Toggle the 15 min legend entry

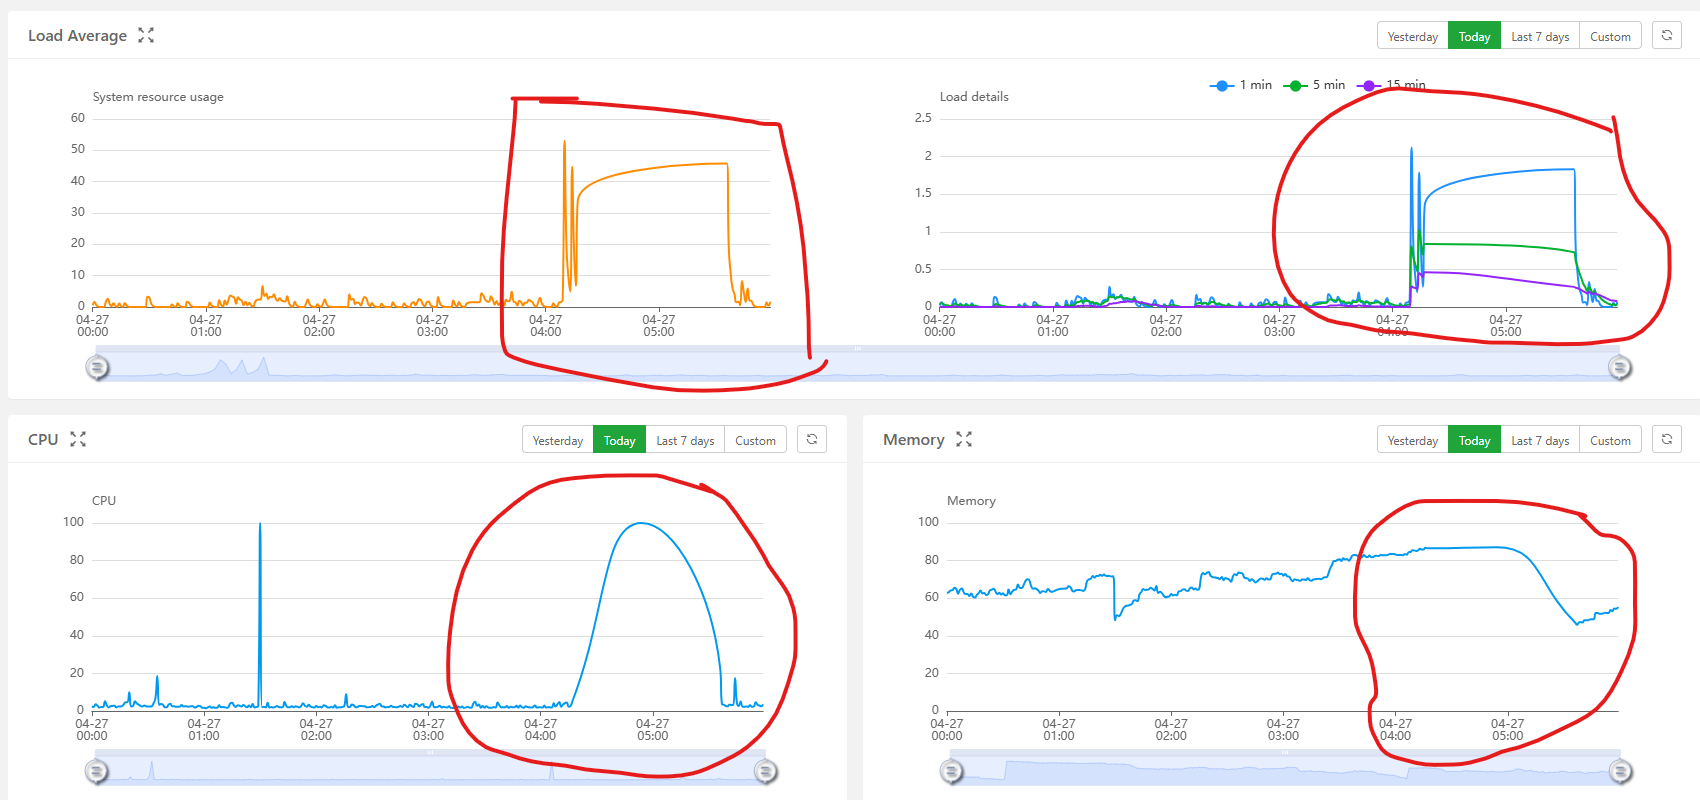[1391, 85]
